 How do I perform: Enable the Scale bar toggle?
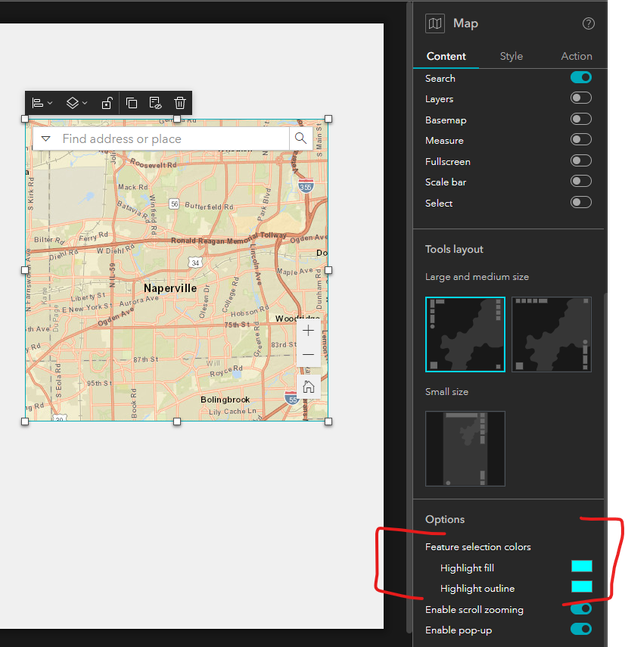(x=581, y=181)
